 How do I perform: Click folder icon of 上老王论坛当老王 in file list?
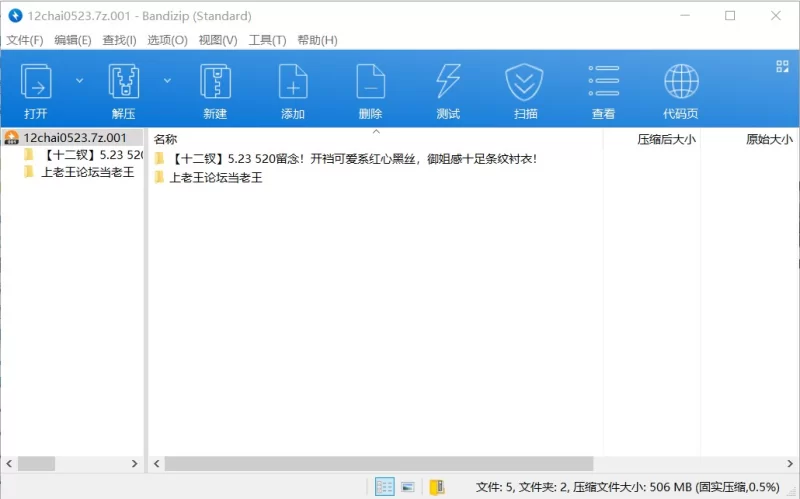(159, 177)
